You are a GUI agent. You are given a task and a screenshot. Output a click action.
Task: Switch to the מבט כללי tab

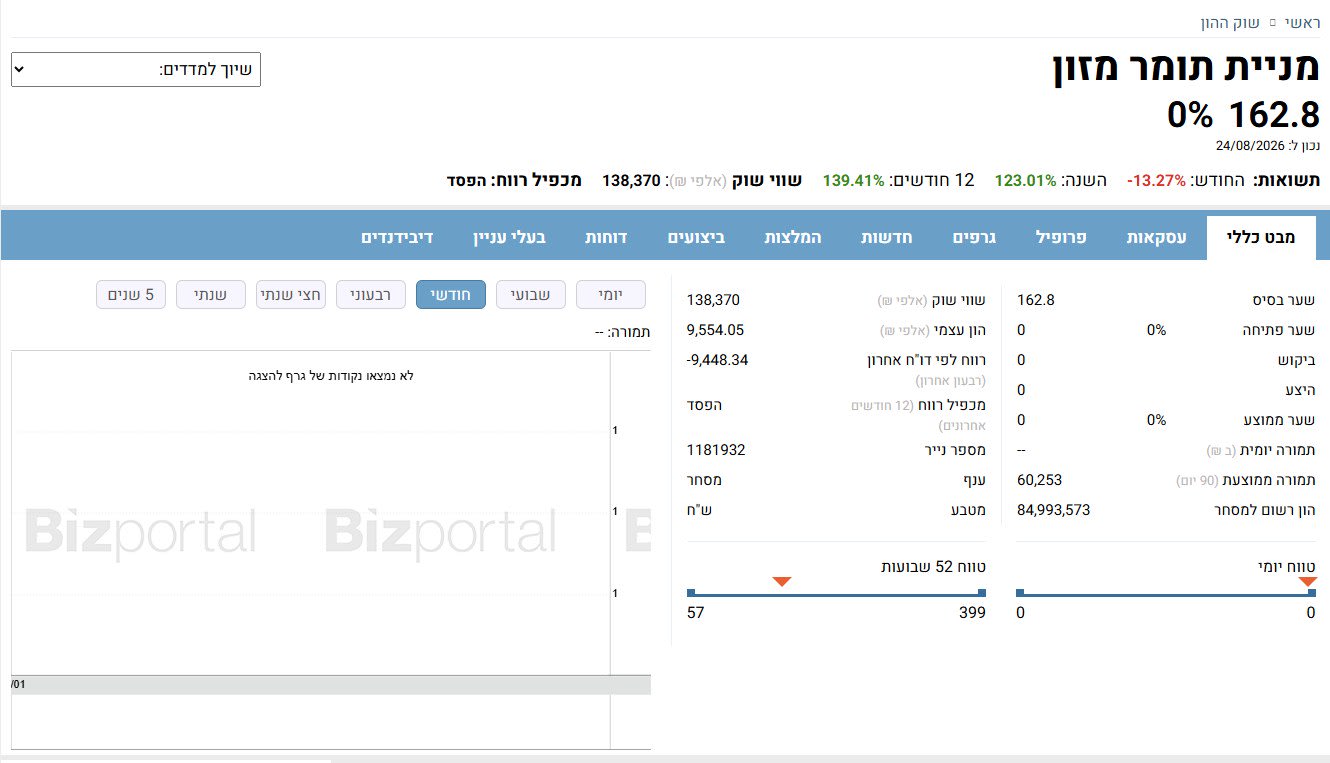point(1261,237)
